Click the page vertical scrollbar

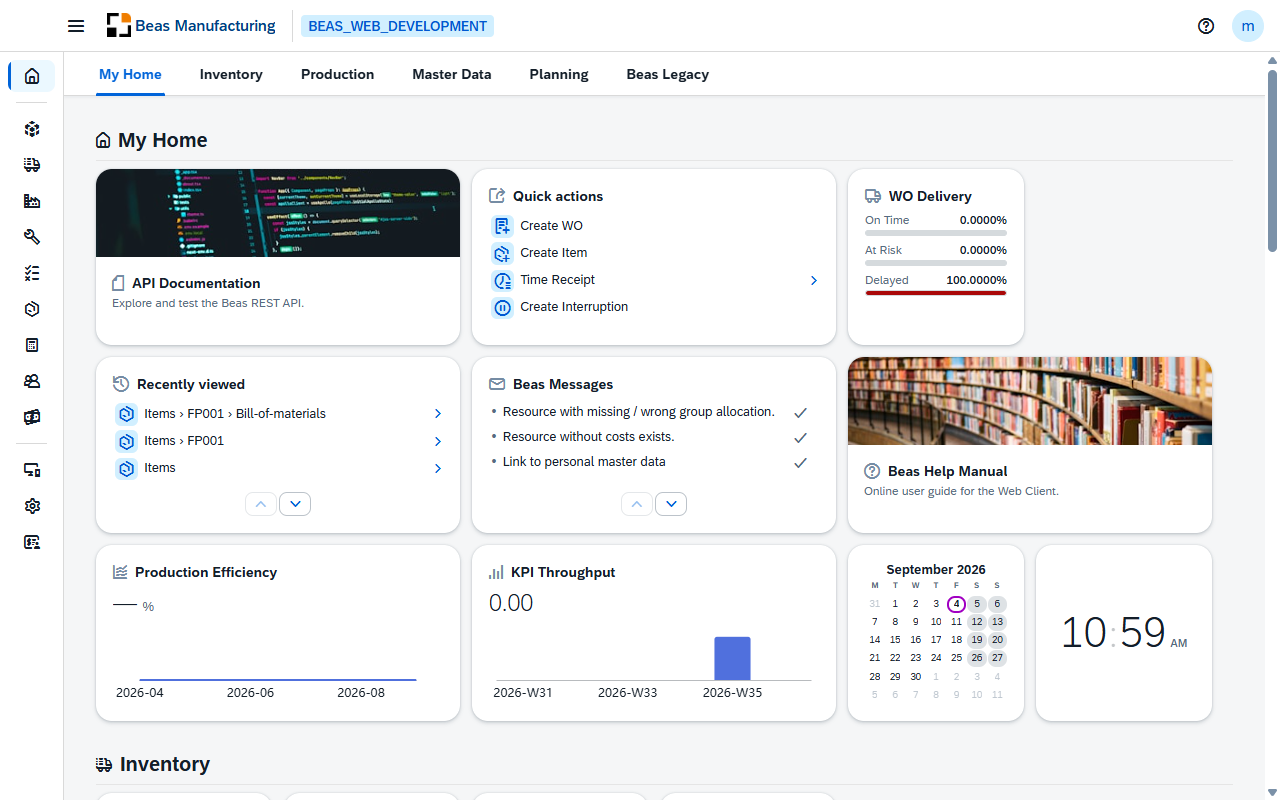coord(1272,160)
